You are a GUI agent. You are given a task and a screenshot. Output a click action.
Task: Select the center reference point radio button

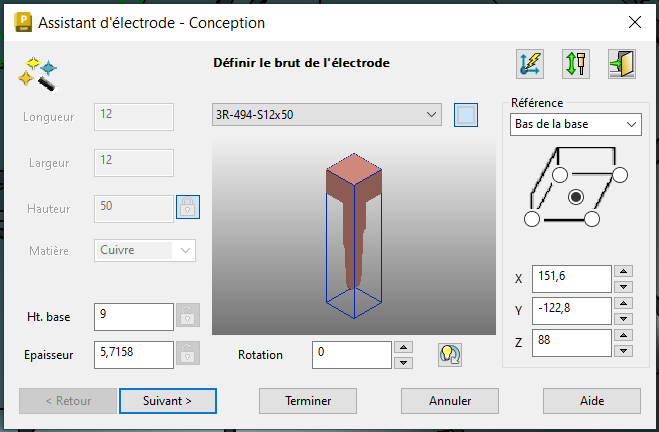pos(576,198)
